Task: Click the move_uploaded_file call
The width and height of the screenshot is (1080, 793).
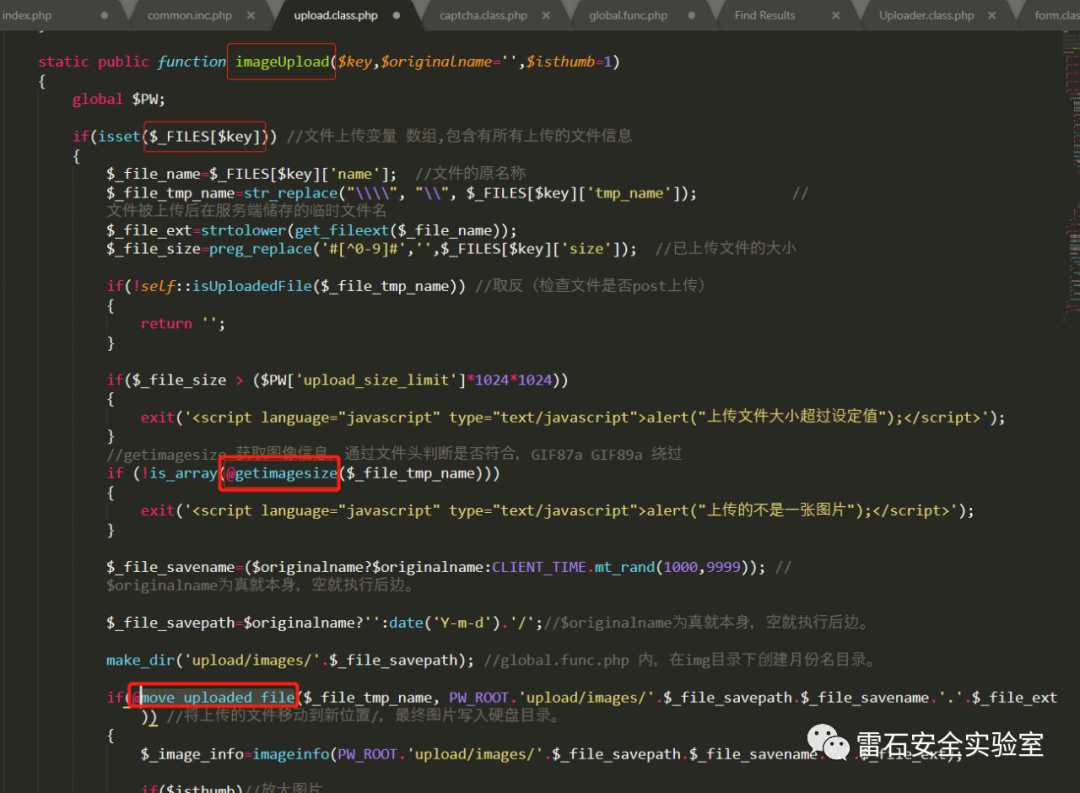Action: click(217, 697)
